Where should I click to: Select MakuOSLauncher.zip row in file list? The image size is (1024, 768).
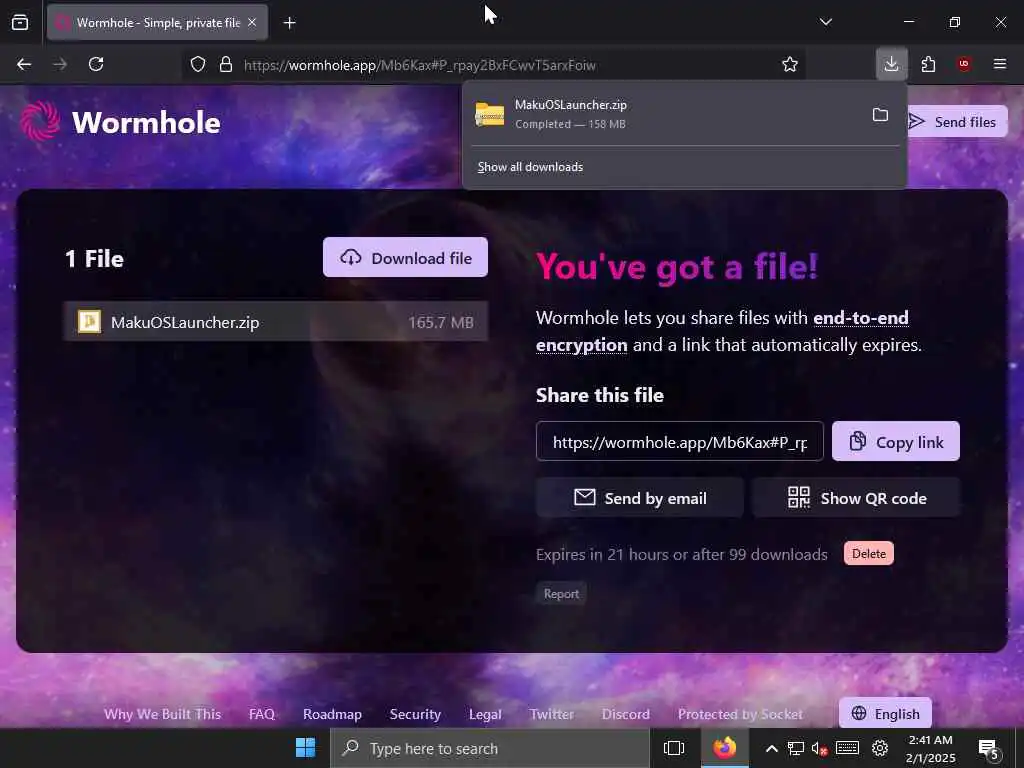pyautogui.click(x=276, y=322)
